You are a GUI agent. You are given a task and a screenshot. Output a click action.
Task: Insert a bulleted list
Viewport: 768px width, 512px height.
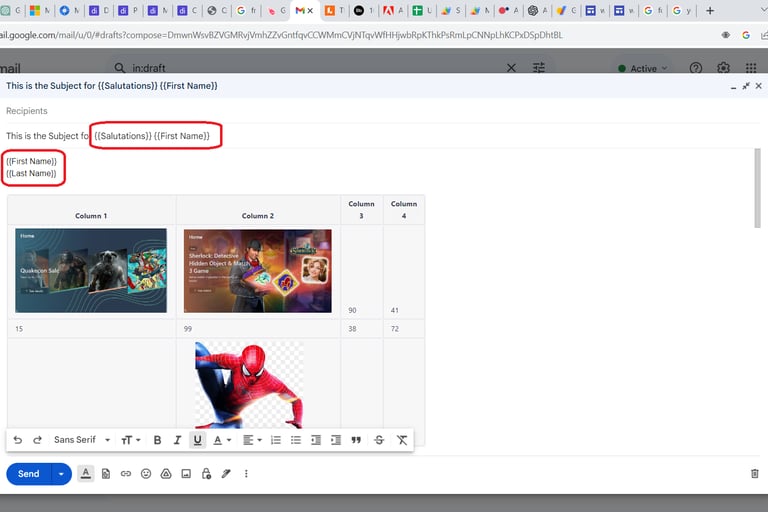pos(296,440)
